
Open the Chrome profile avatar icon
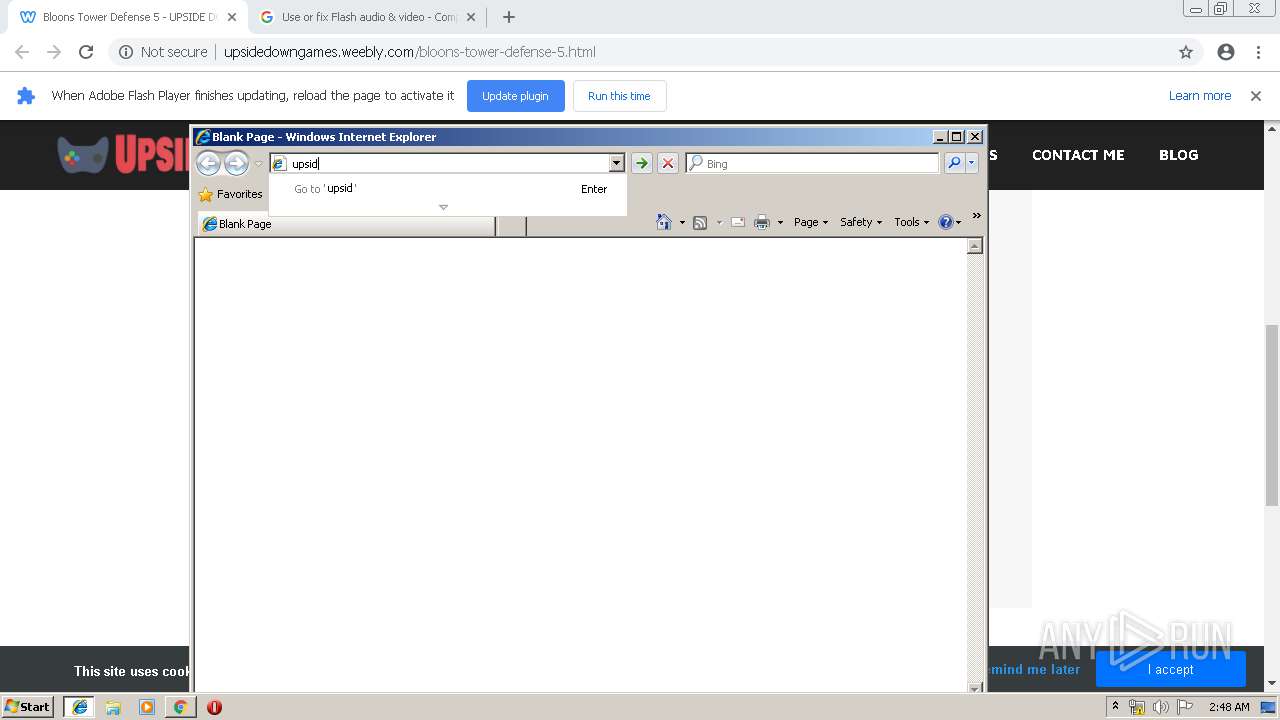tap(1226, 52)
